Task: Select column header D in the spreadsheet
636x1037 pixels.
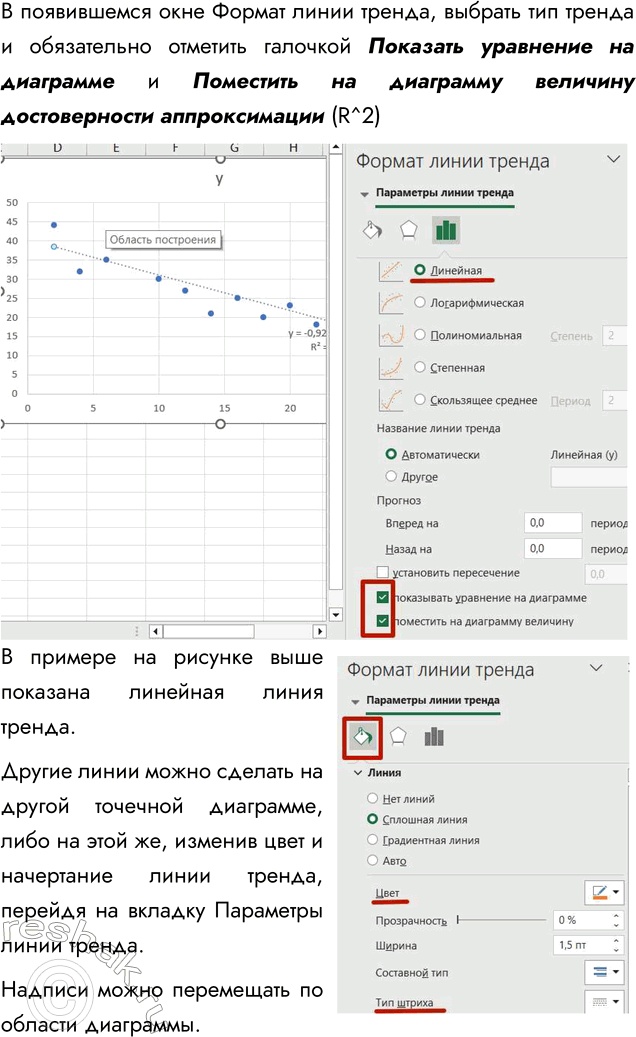Action: (x=57, y=148)
